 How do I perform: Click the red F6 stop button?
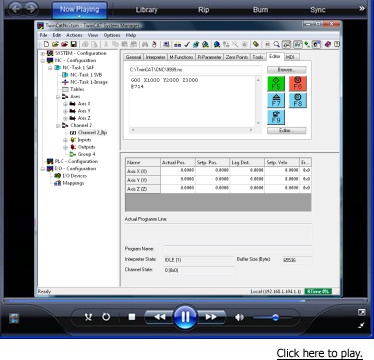coord(298,83)
